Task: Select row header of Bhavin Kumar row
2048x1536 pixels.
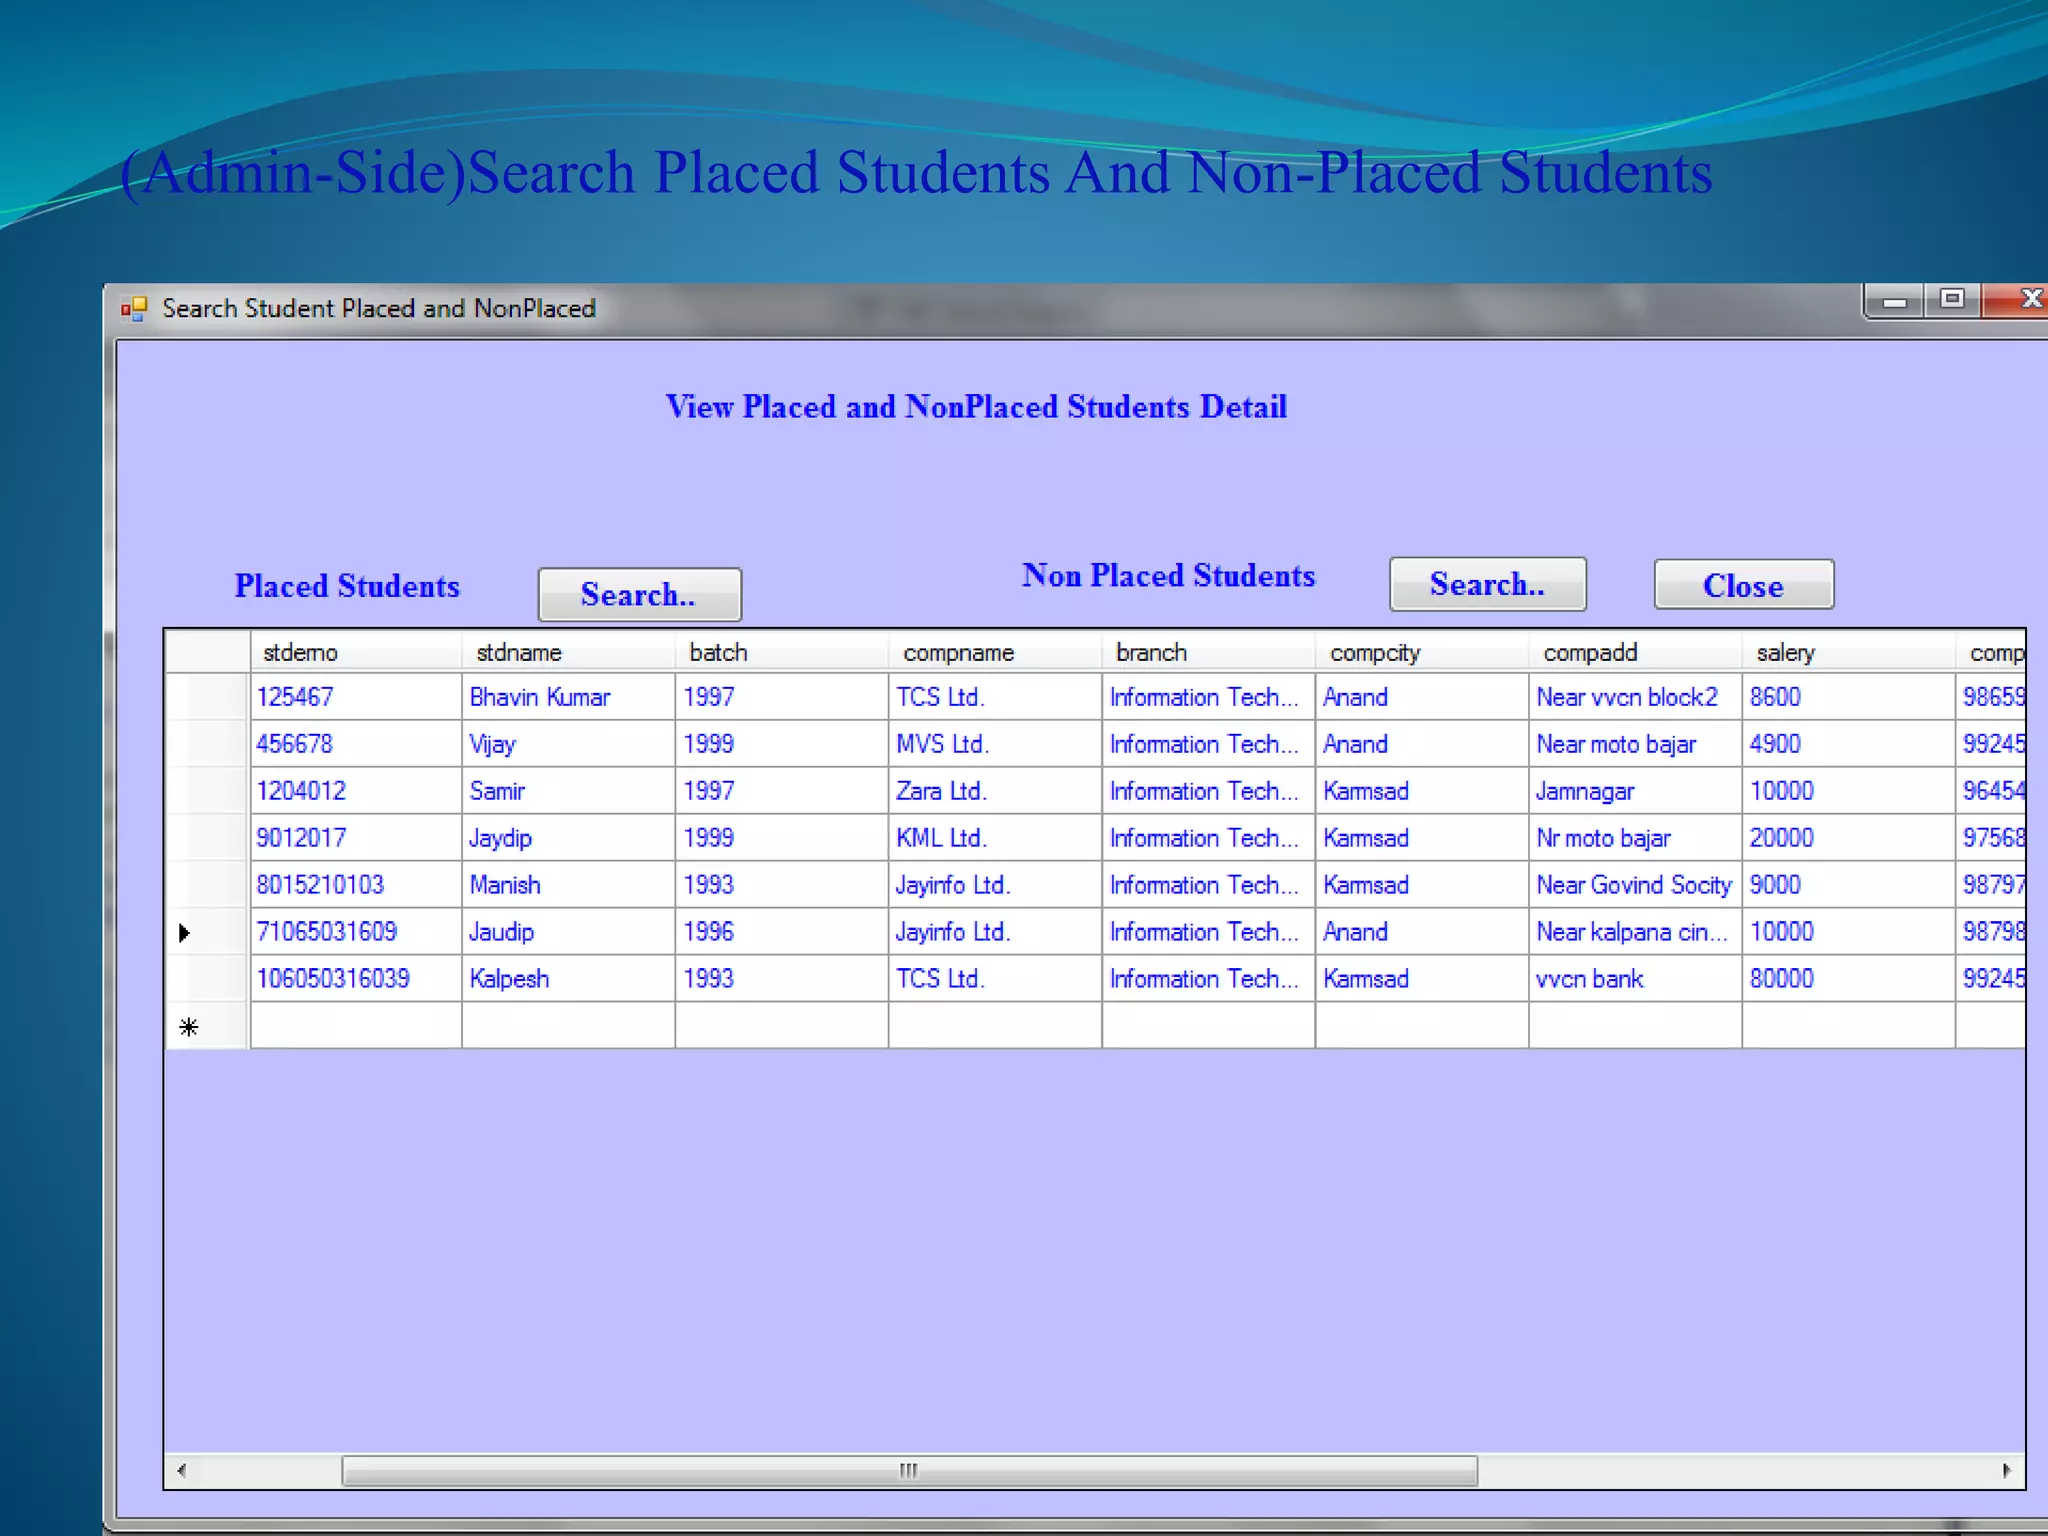Action: point(207,697)
